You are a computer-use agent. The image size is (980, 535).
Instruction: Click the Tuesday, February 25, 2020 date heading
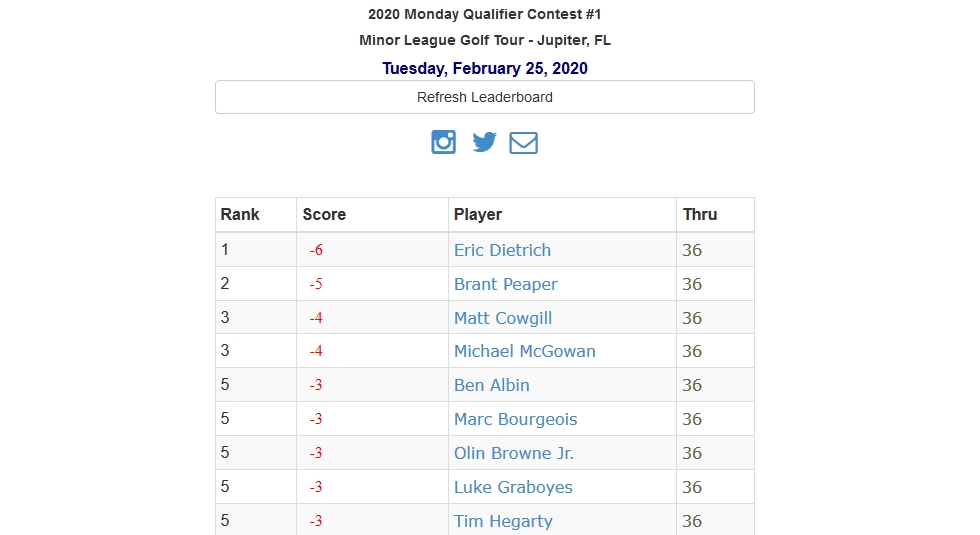click(x=484, y=68)
